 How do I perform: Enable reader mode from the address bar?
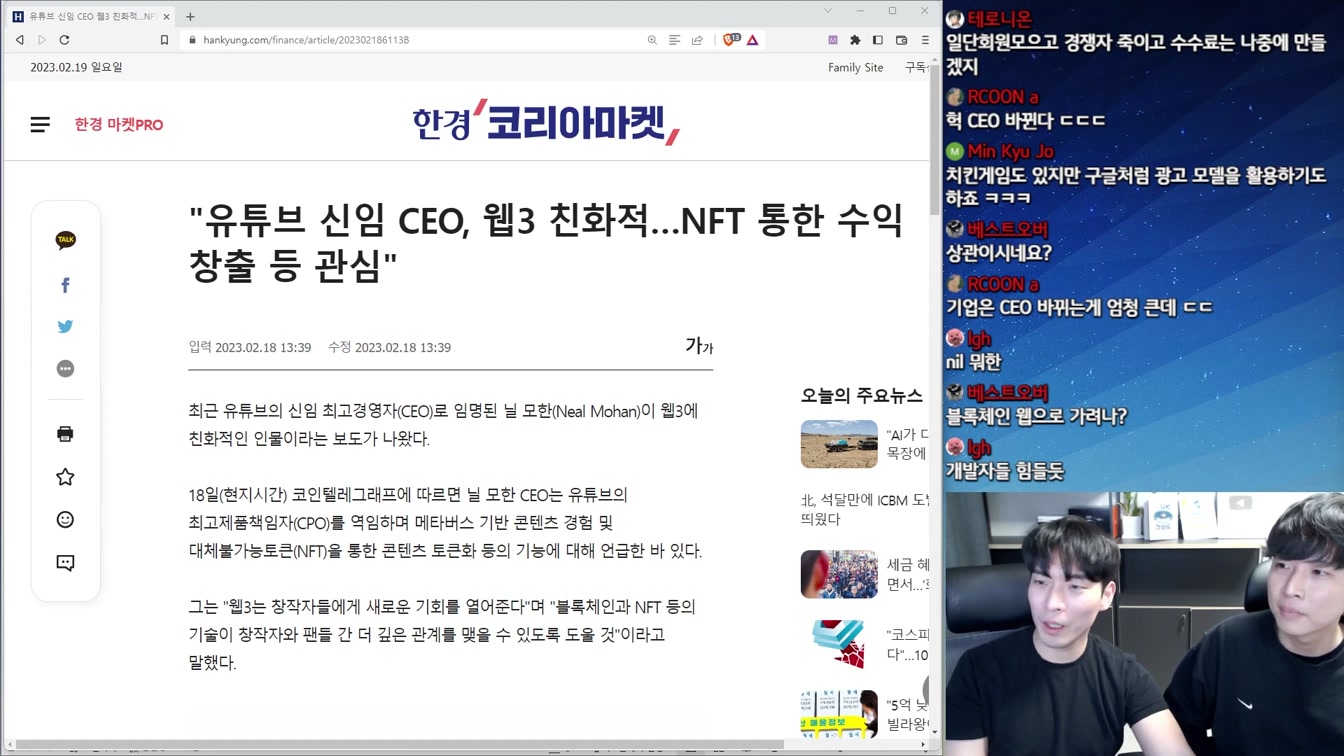pyautogui.click(x=675, y=40)
